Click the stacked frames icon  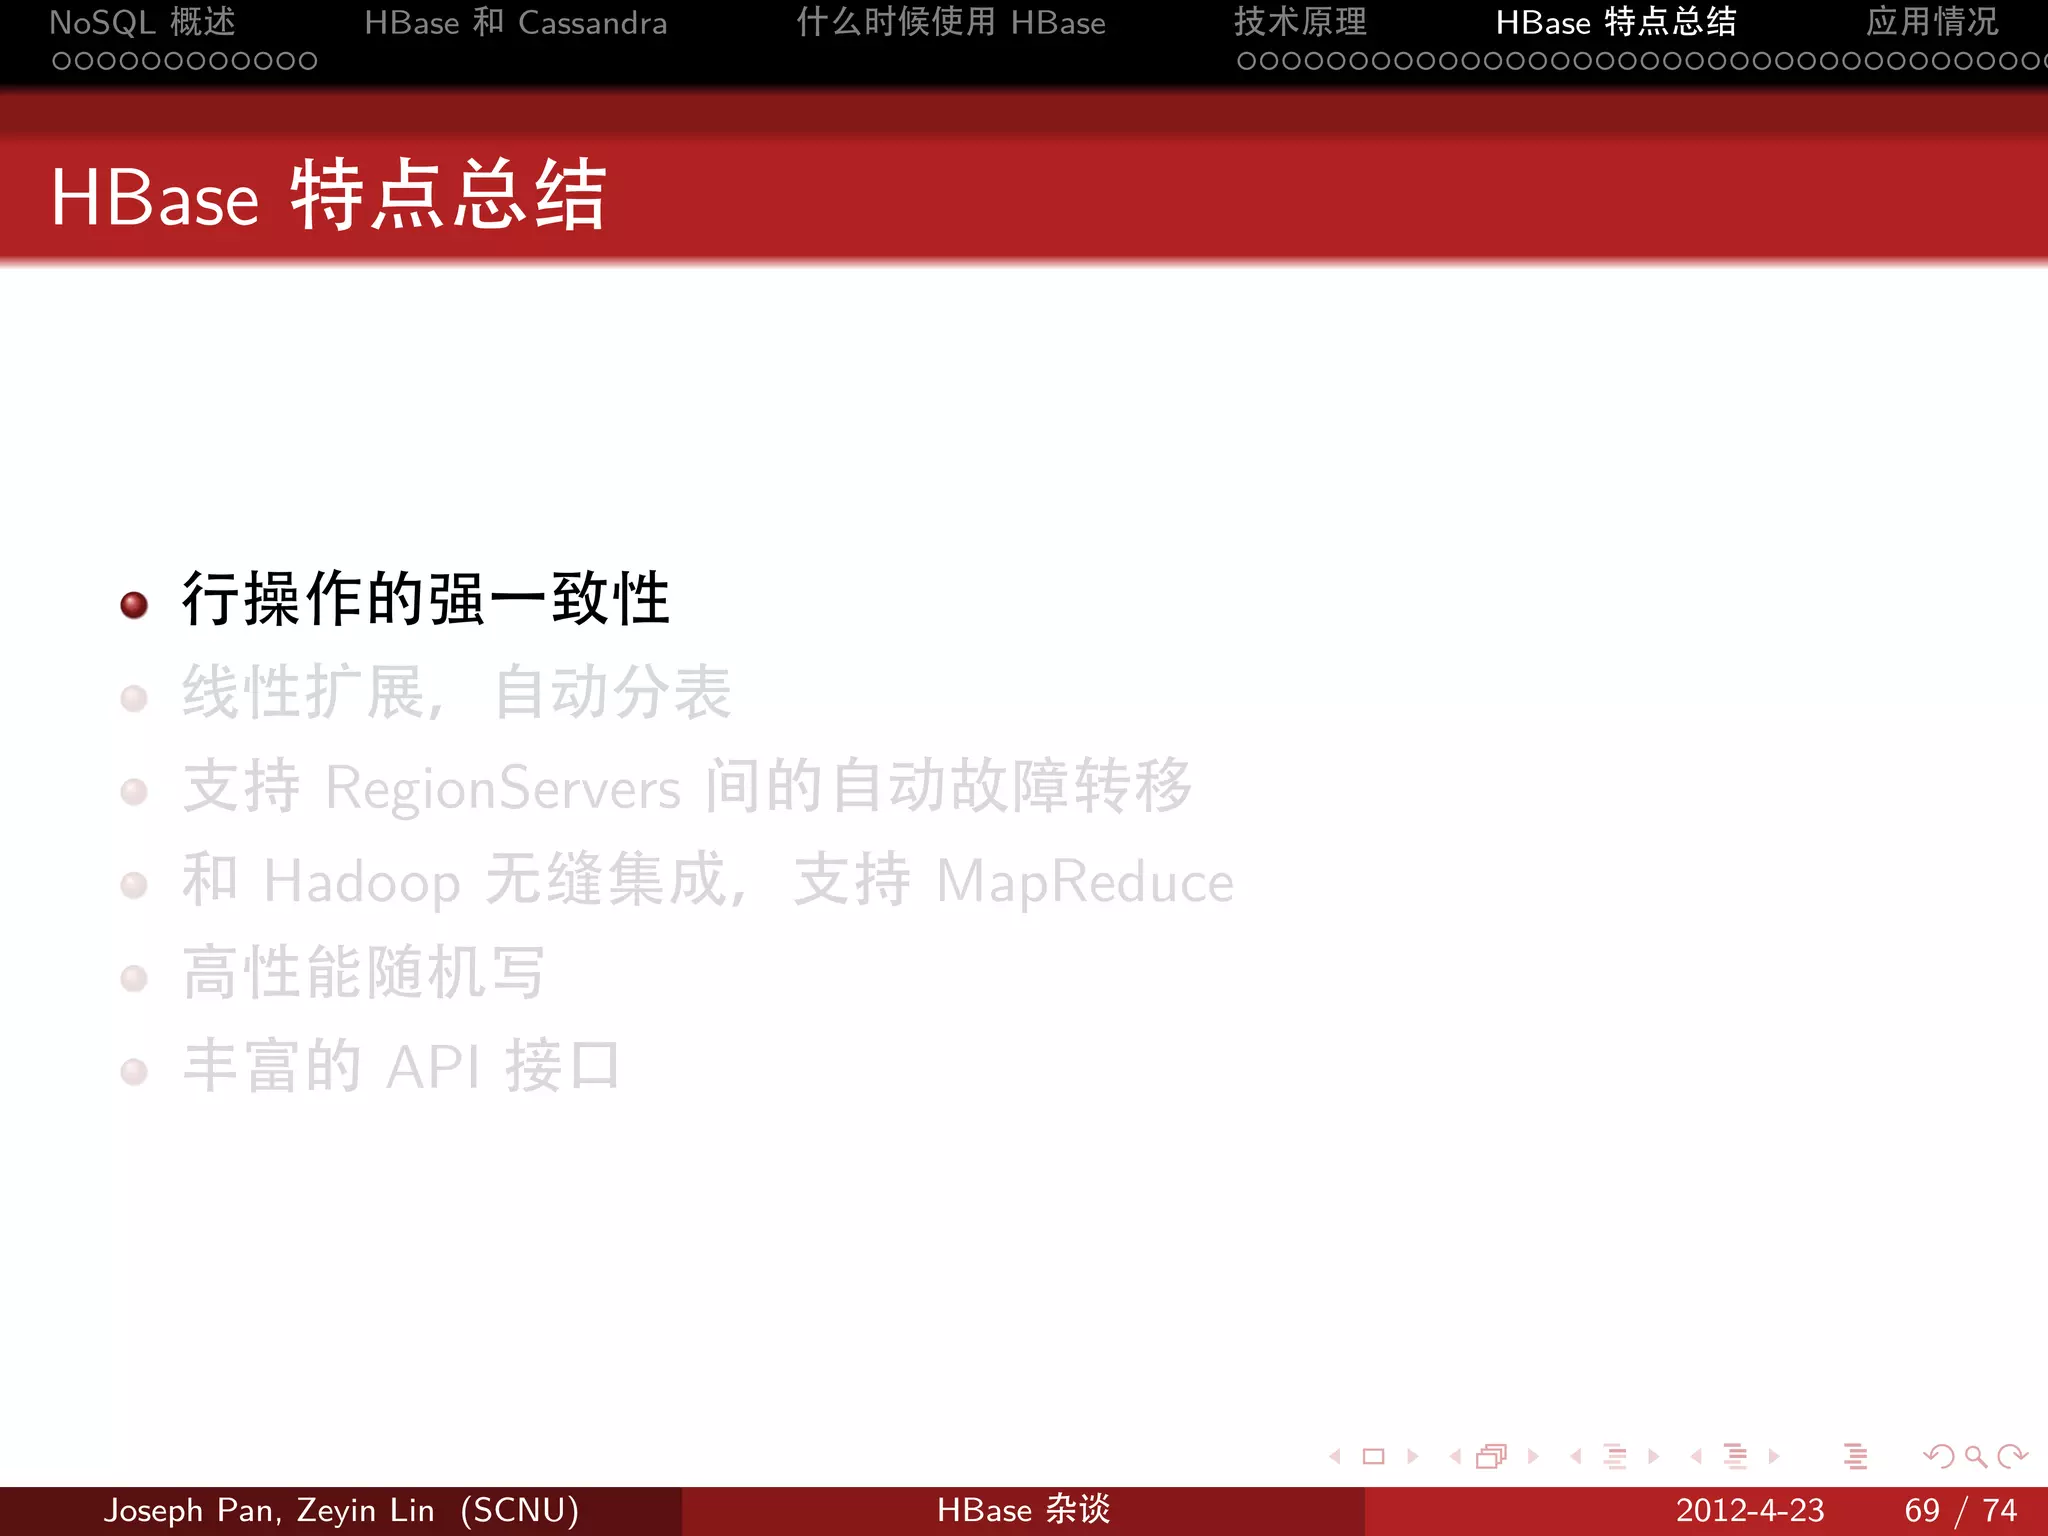click(x=1491, y=1457)
